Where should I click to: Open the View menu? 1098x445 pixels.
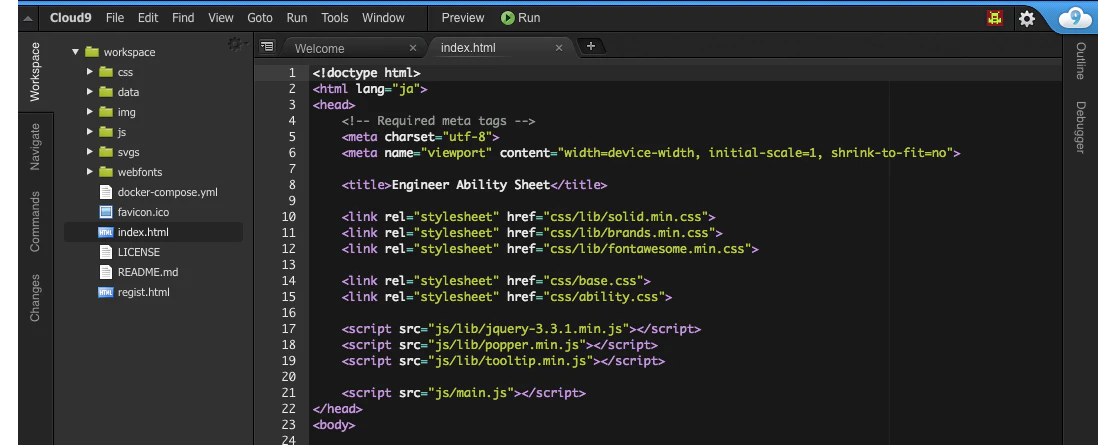tap(221, 18)
